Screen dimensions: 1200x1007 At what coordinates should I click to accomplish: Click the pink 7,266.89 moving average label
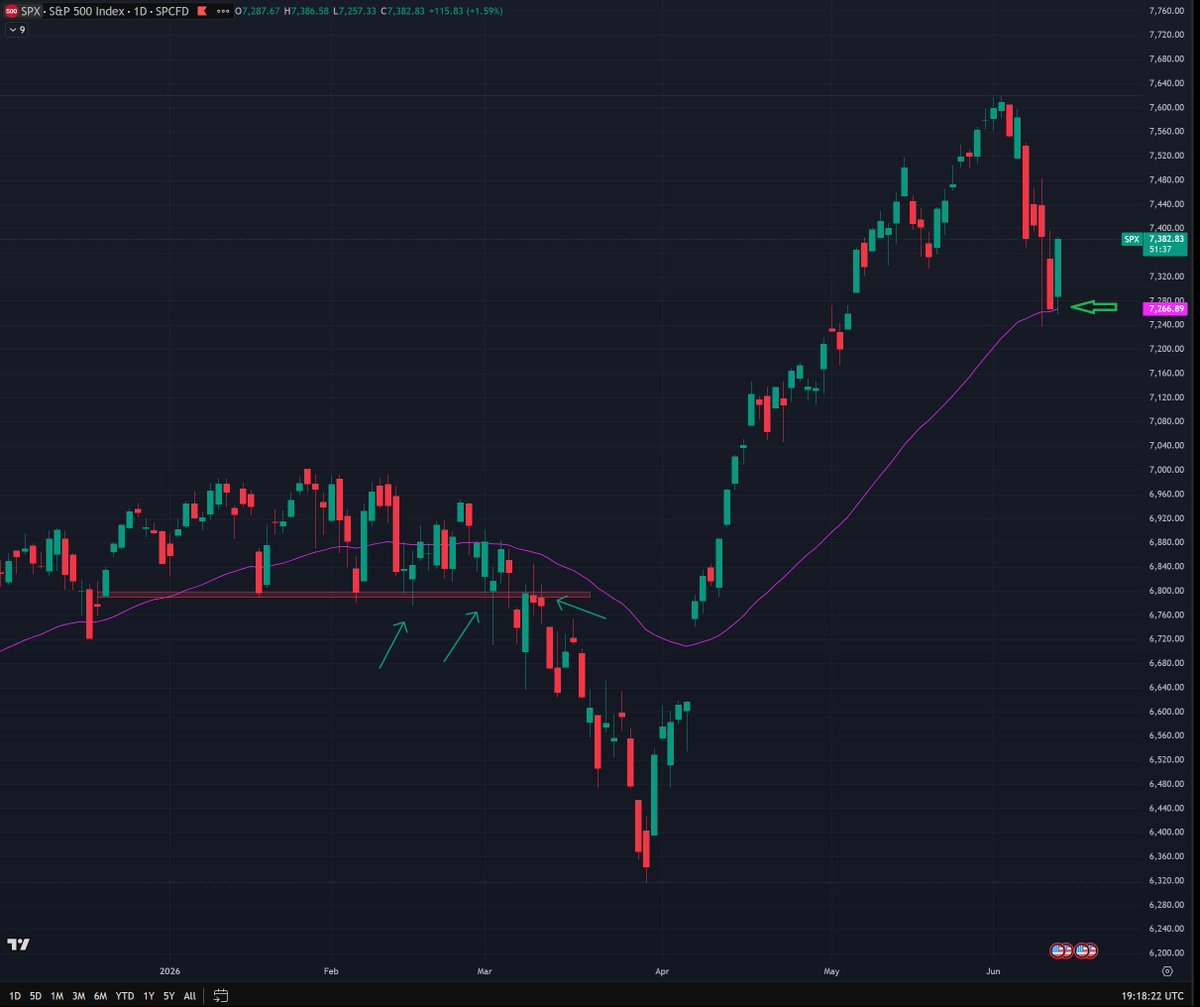(x=1165, y=309)
